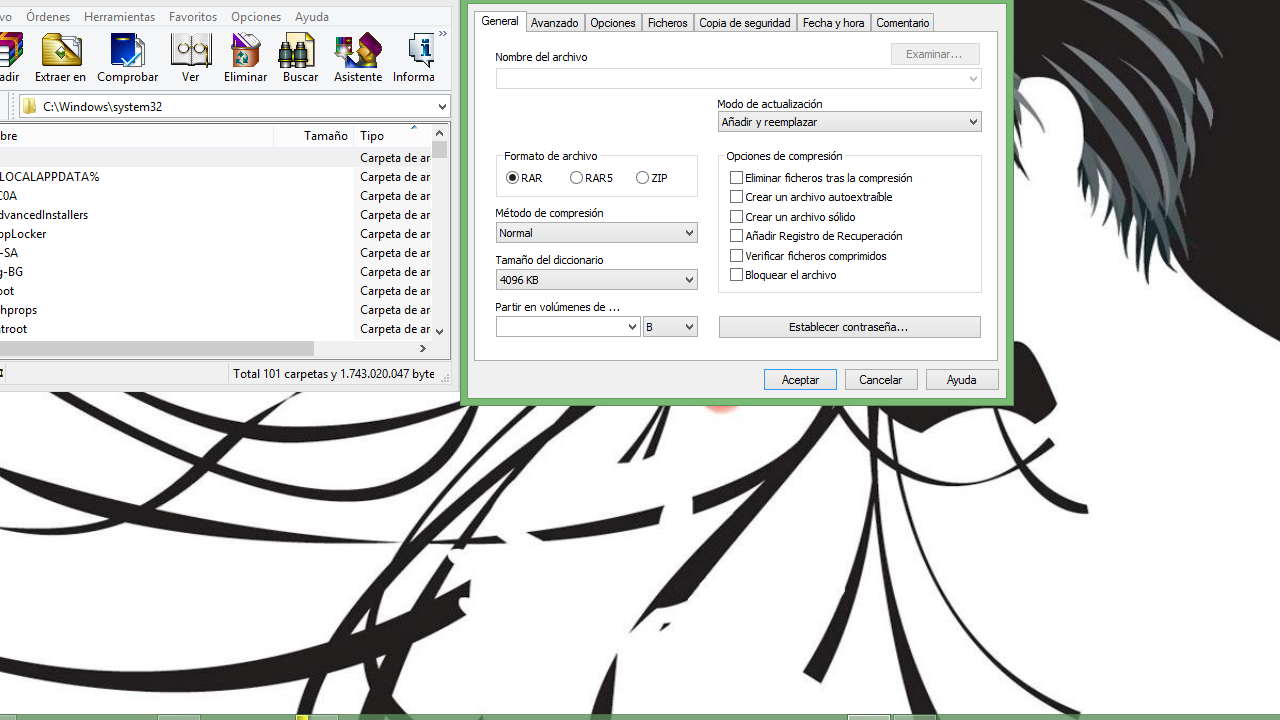Sort file list by Tipo column
1280x720 pixels.
(393, 136)
